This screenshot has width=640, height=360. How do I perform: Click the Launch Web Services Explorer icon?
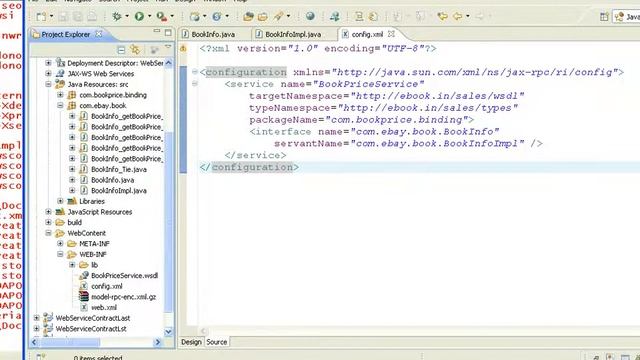pos(335,16)
